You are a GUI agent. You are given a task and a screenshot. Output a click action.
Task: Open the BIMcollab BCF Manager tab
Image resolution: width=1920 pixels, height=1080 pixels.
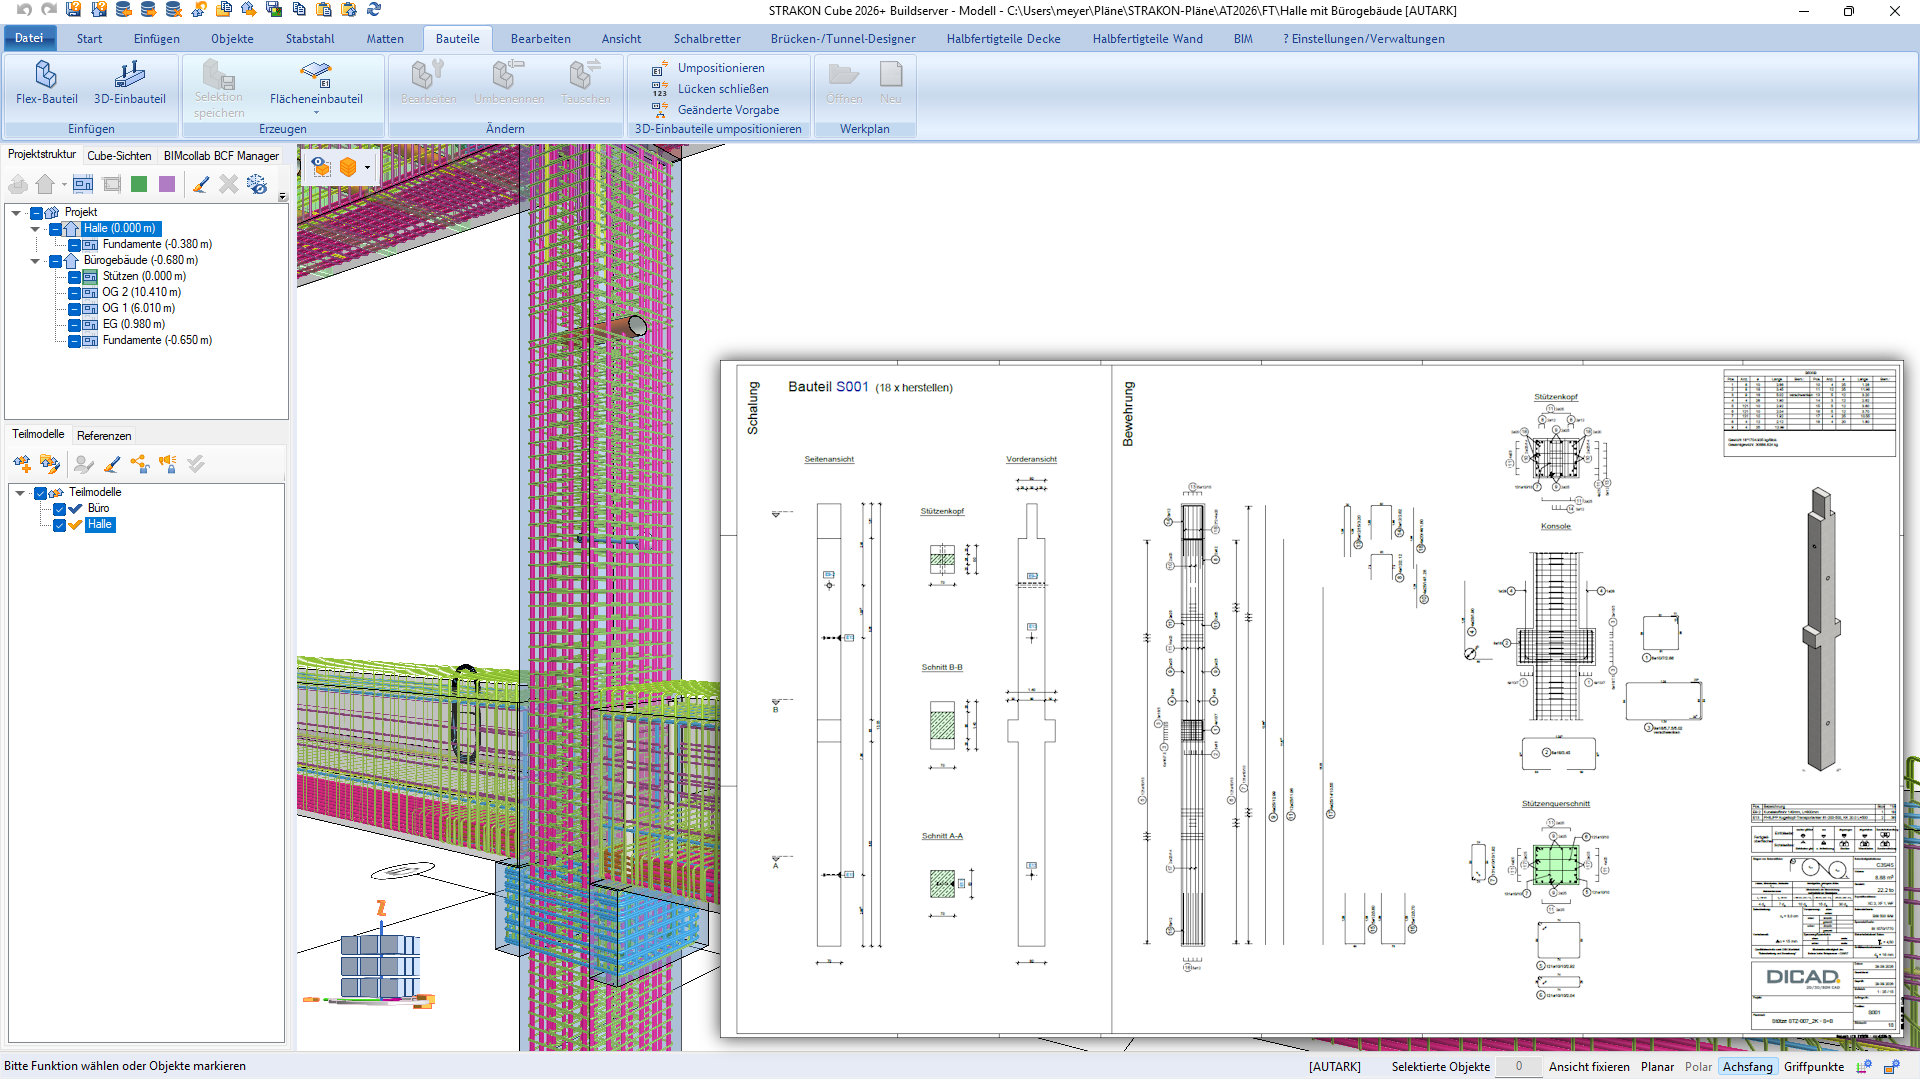pos(221,156)
